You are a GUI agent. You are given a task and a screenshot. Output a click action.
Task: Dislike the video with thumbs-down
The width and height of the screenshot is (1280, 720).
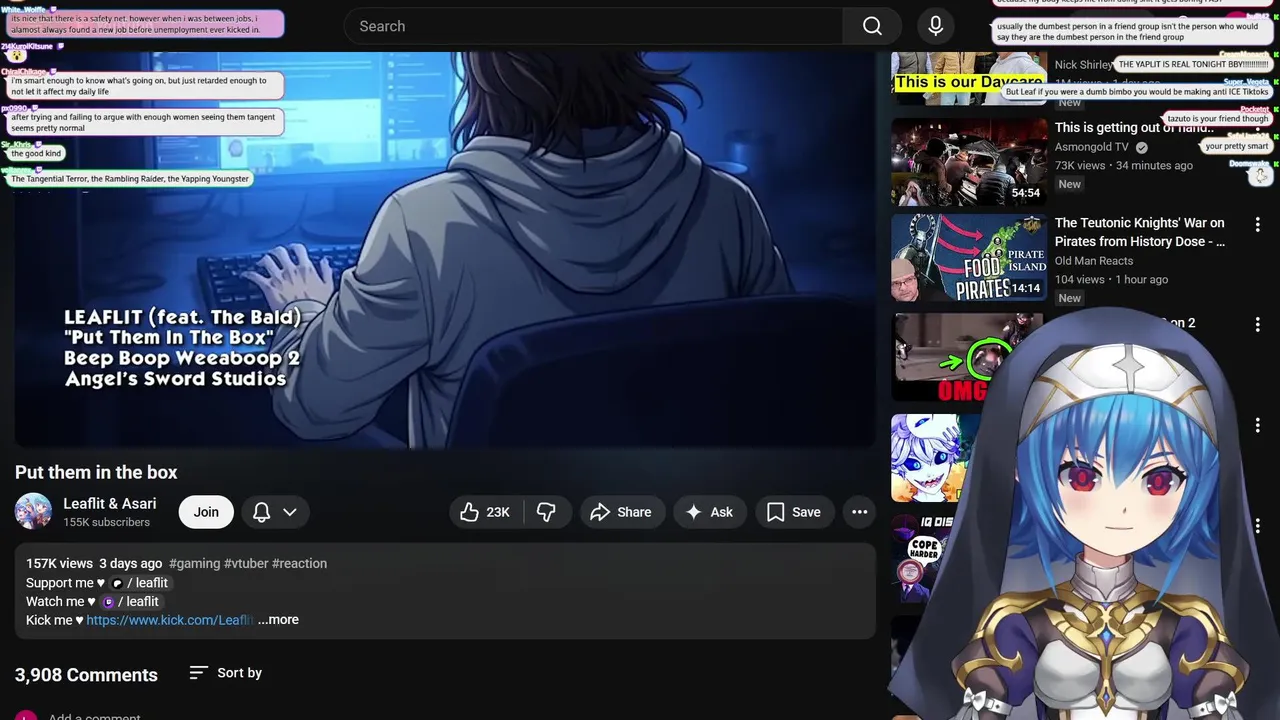(546, 512)
